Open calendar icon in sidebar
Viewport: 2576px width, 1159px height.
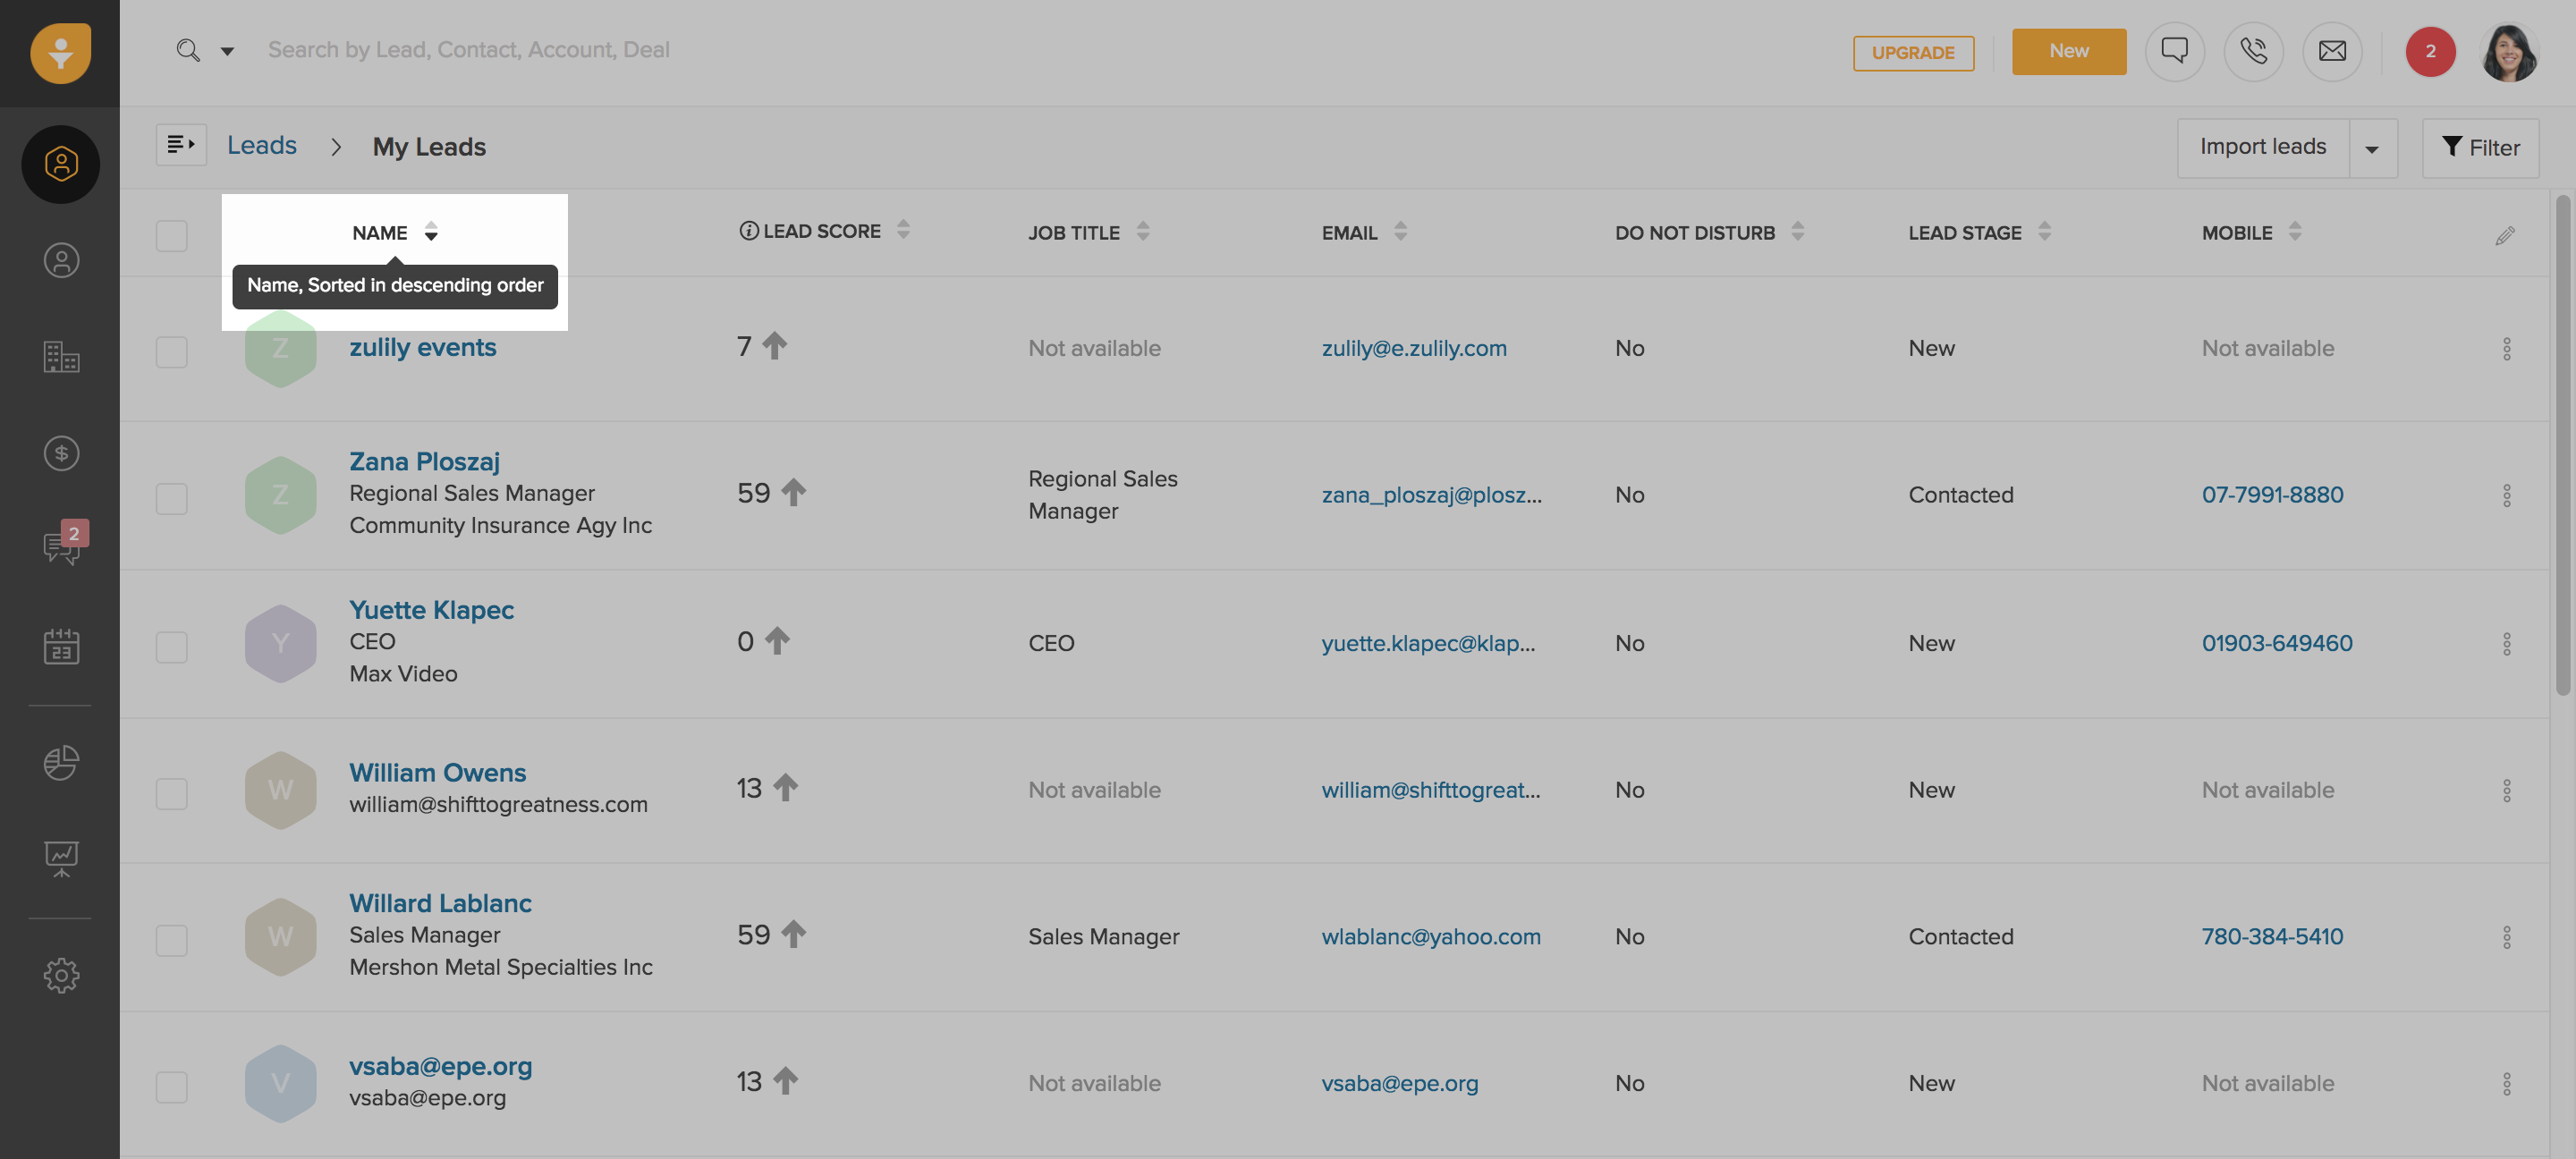[61, 647]
